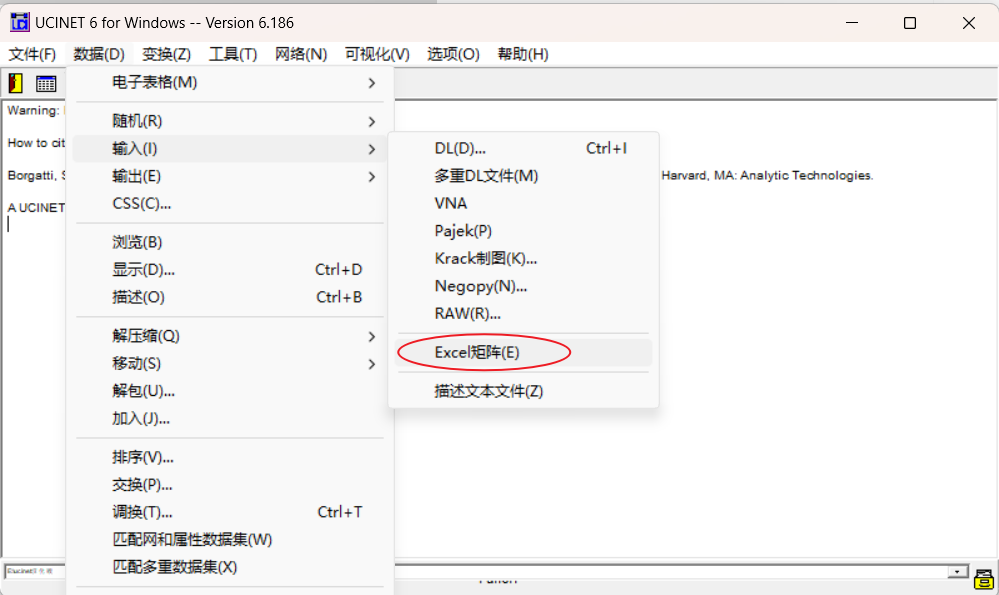Open the 数据(D) menu

[99, 54]
